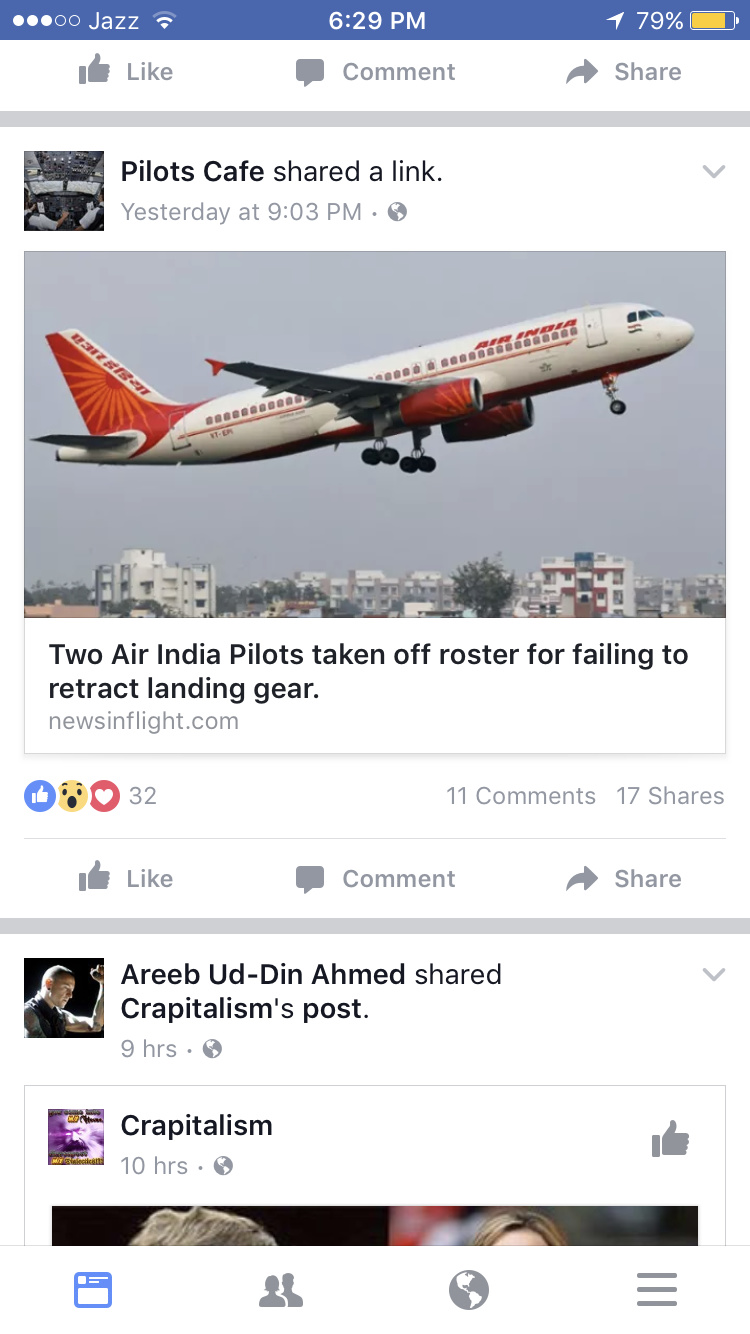
Task: Expand options chevron on Pilots Cafe post
Action: pos(713,172)
